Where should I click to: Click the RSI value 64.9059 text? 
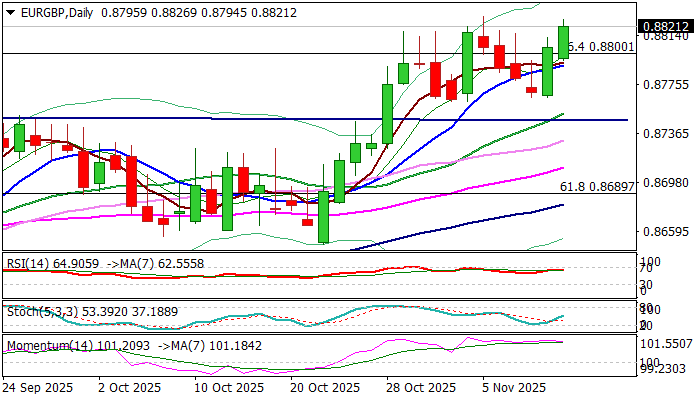click(x=74, y=264)
